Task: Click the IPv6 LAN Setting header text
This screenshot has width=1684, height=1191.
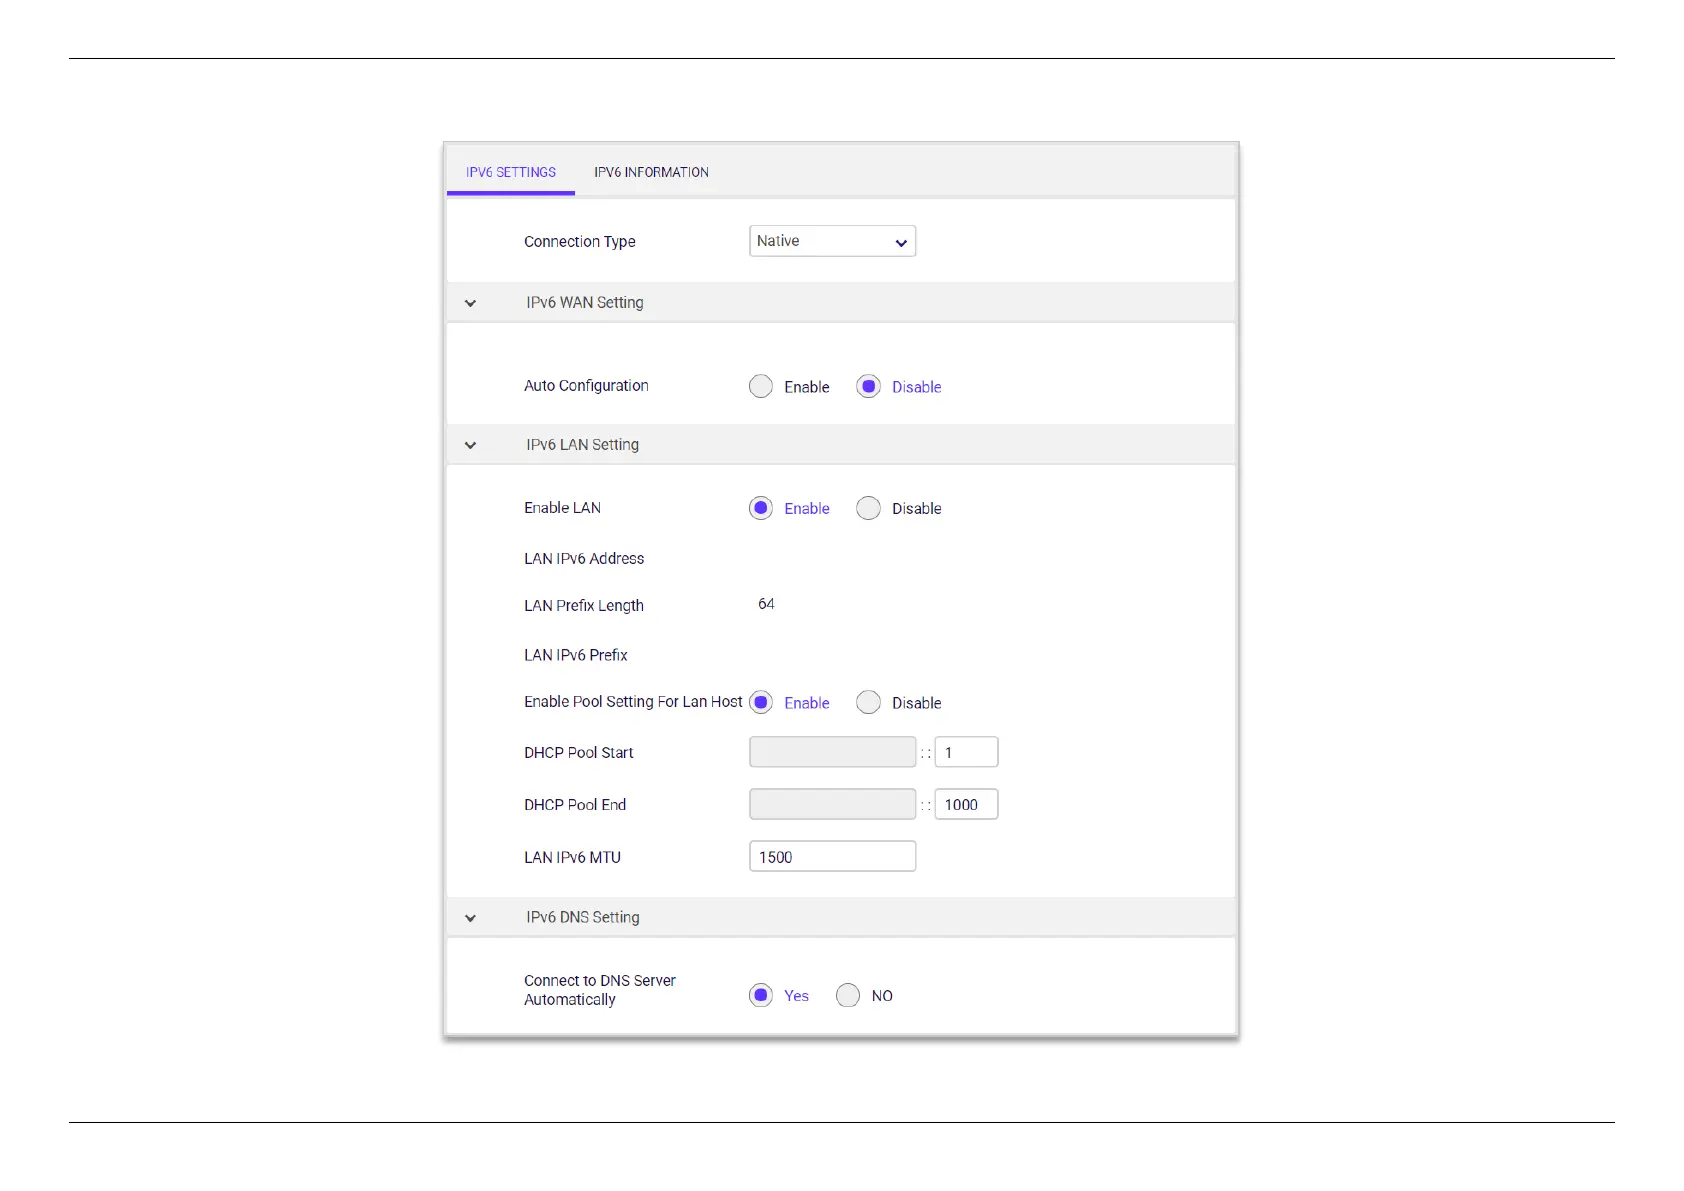Action: click(x=582, y=445)
